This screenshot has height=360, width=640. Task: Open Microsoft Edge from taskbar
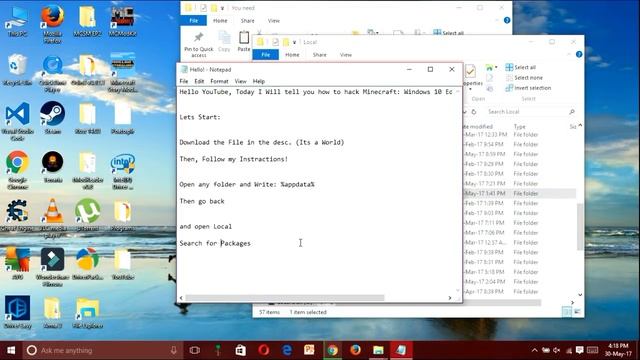coord(287,350)
